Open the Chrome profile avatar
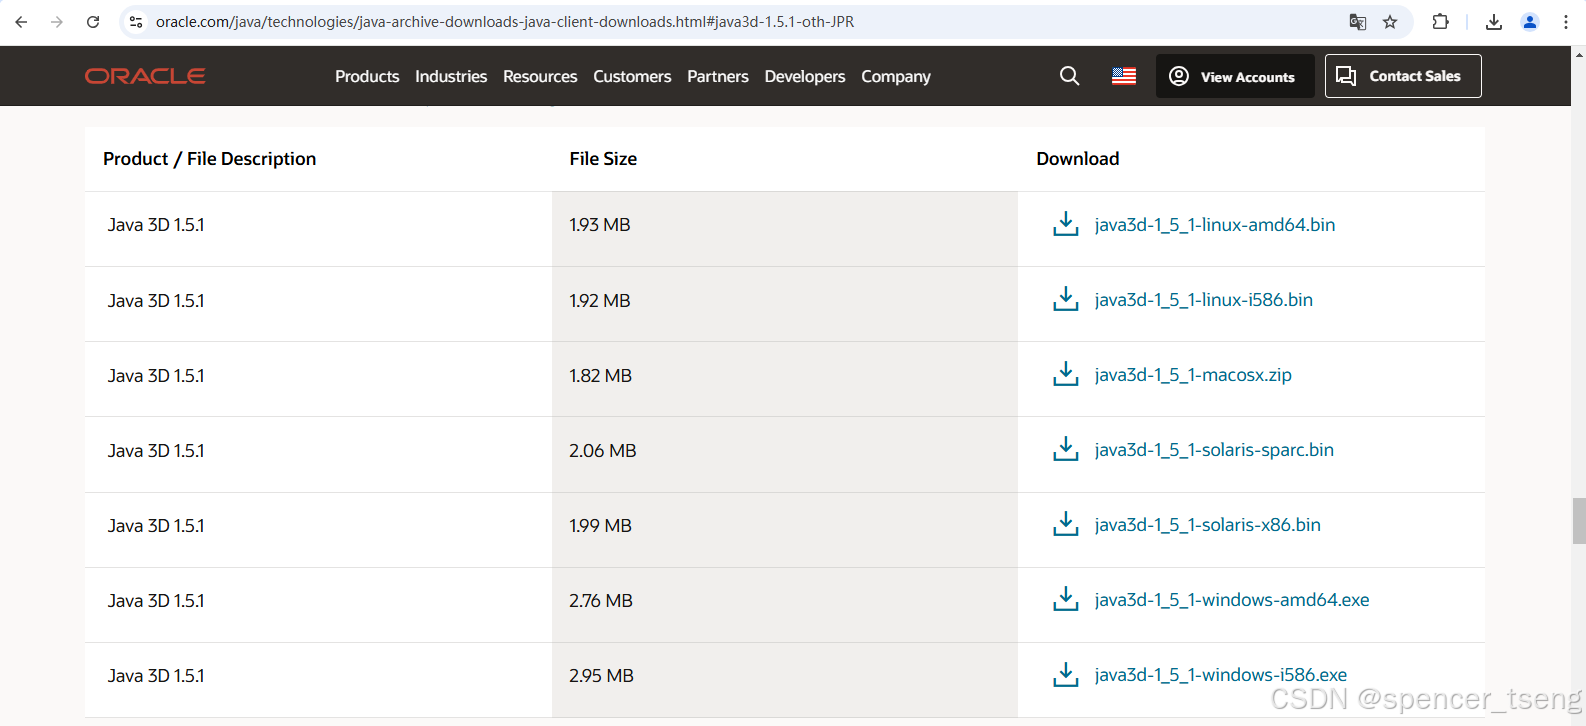1586x726 pixels. click(x=1530, y=22)
